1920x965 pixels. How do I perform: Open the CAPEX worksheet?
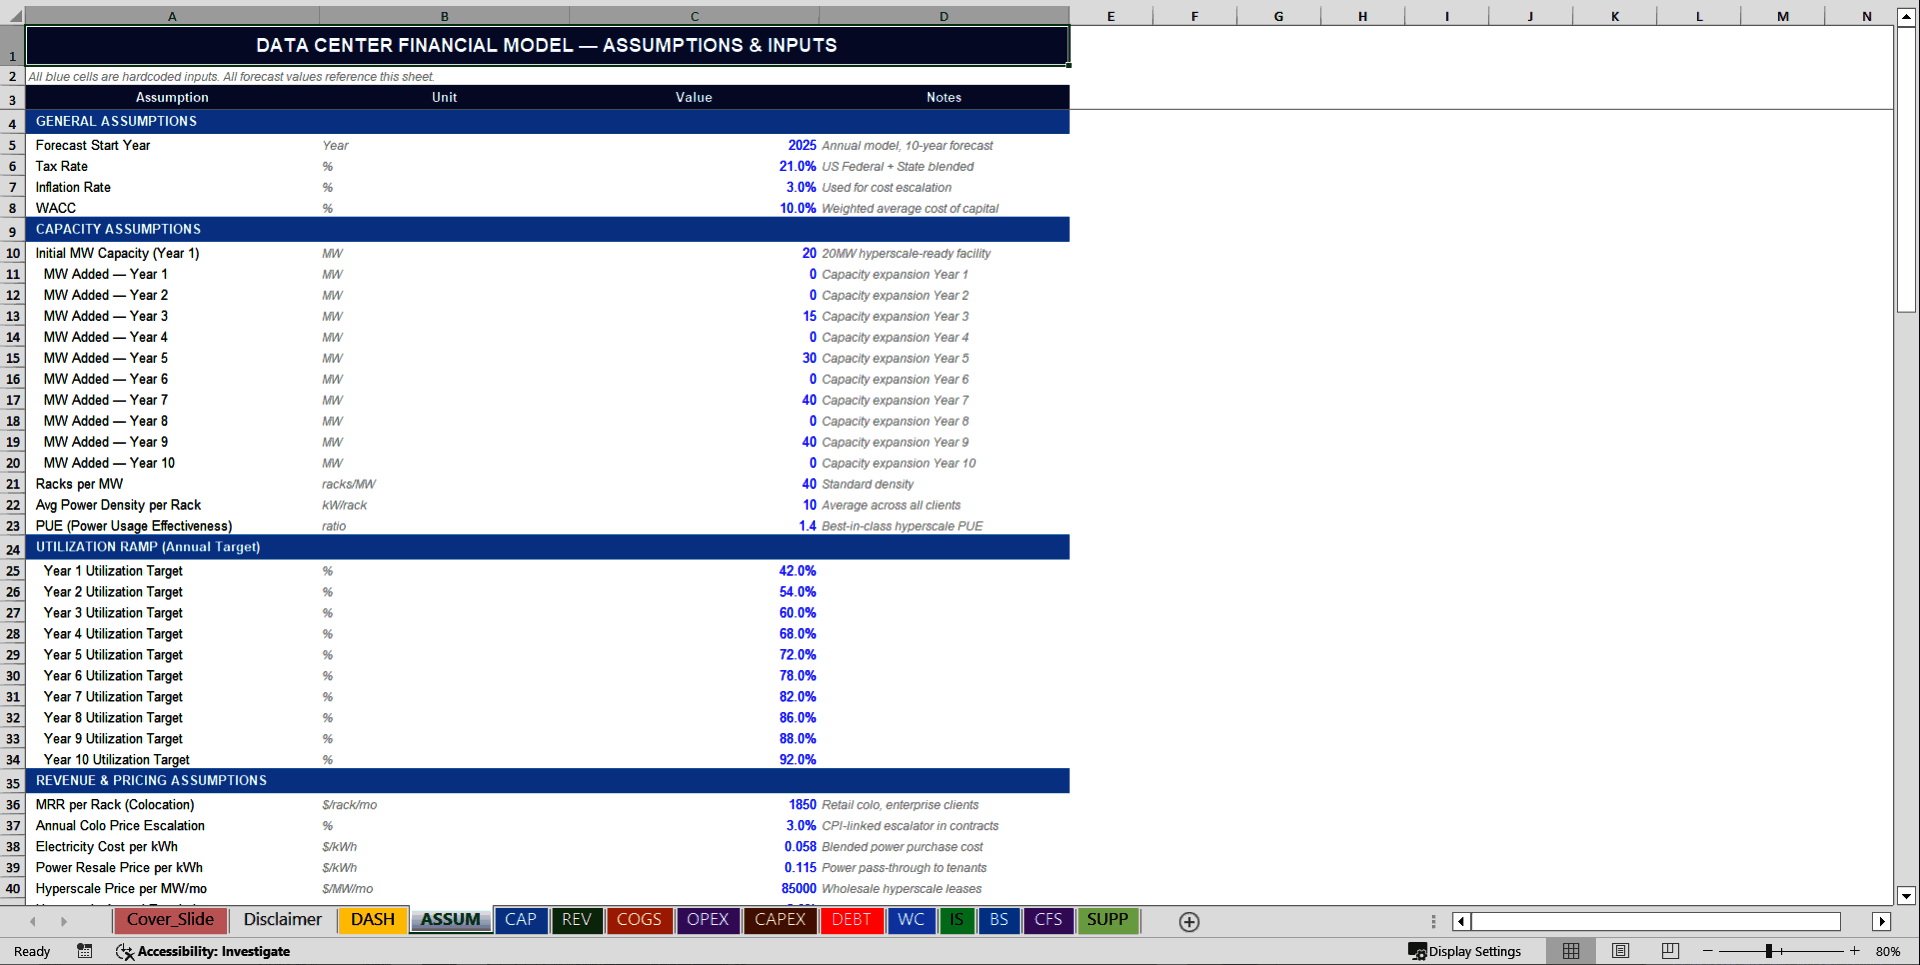(779, 920)
